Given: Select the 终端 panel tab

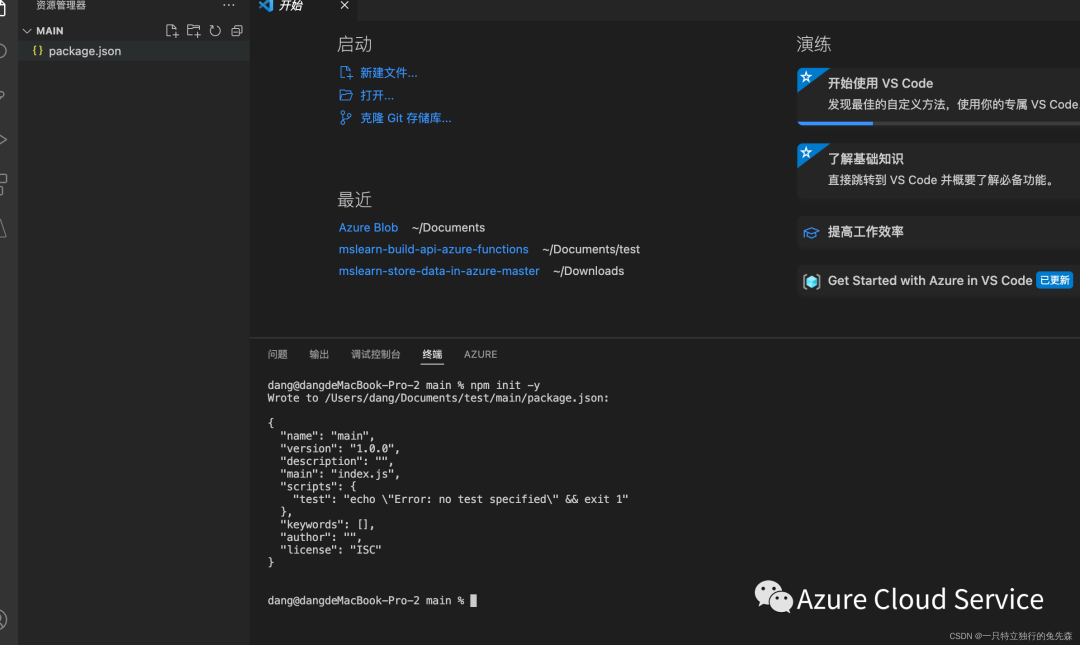Looking at the screenshot, I should pos(432,354).
